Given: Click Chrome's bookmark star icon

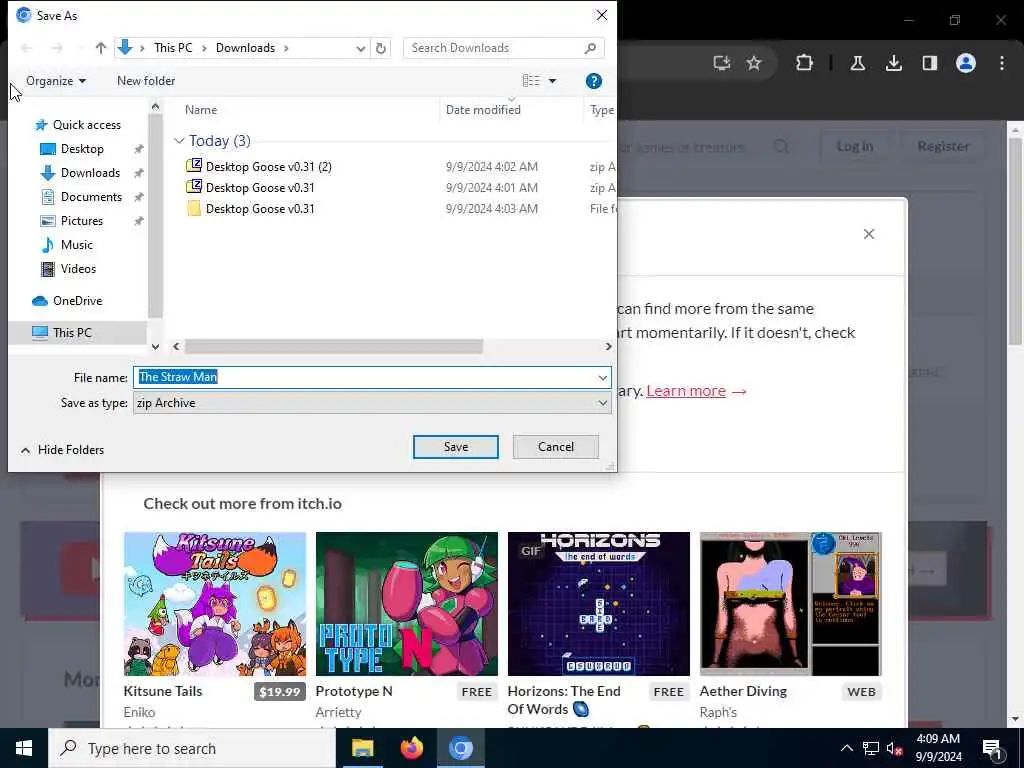Looking at the screenshot, I should (x=754, y=63).
